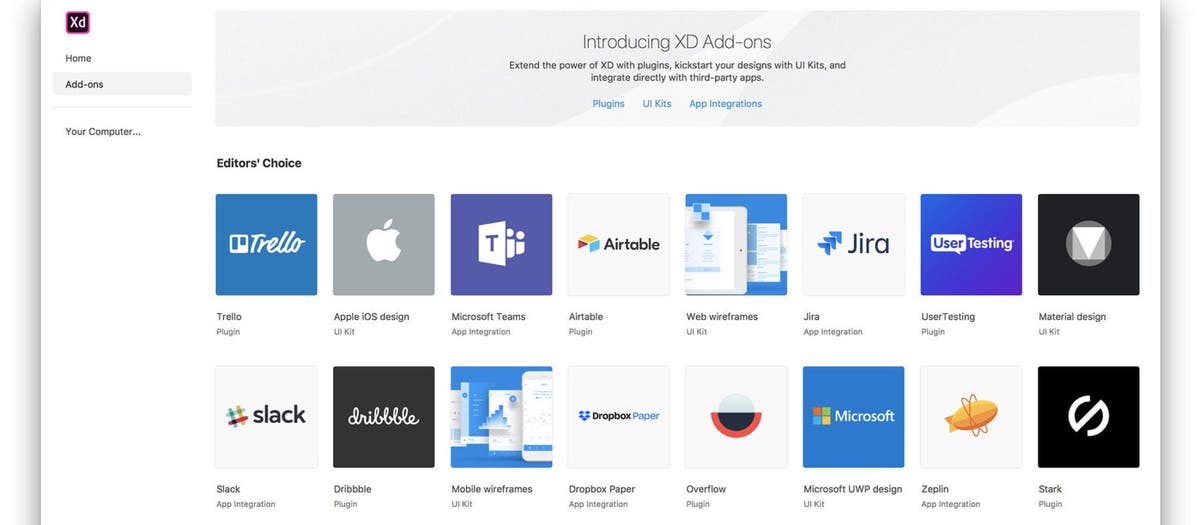Follow the Plugins link in the banner
The width and height of the screenshot is (1200, 525).
(x=608, y=104)
